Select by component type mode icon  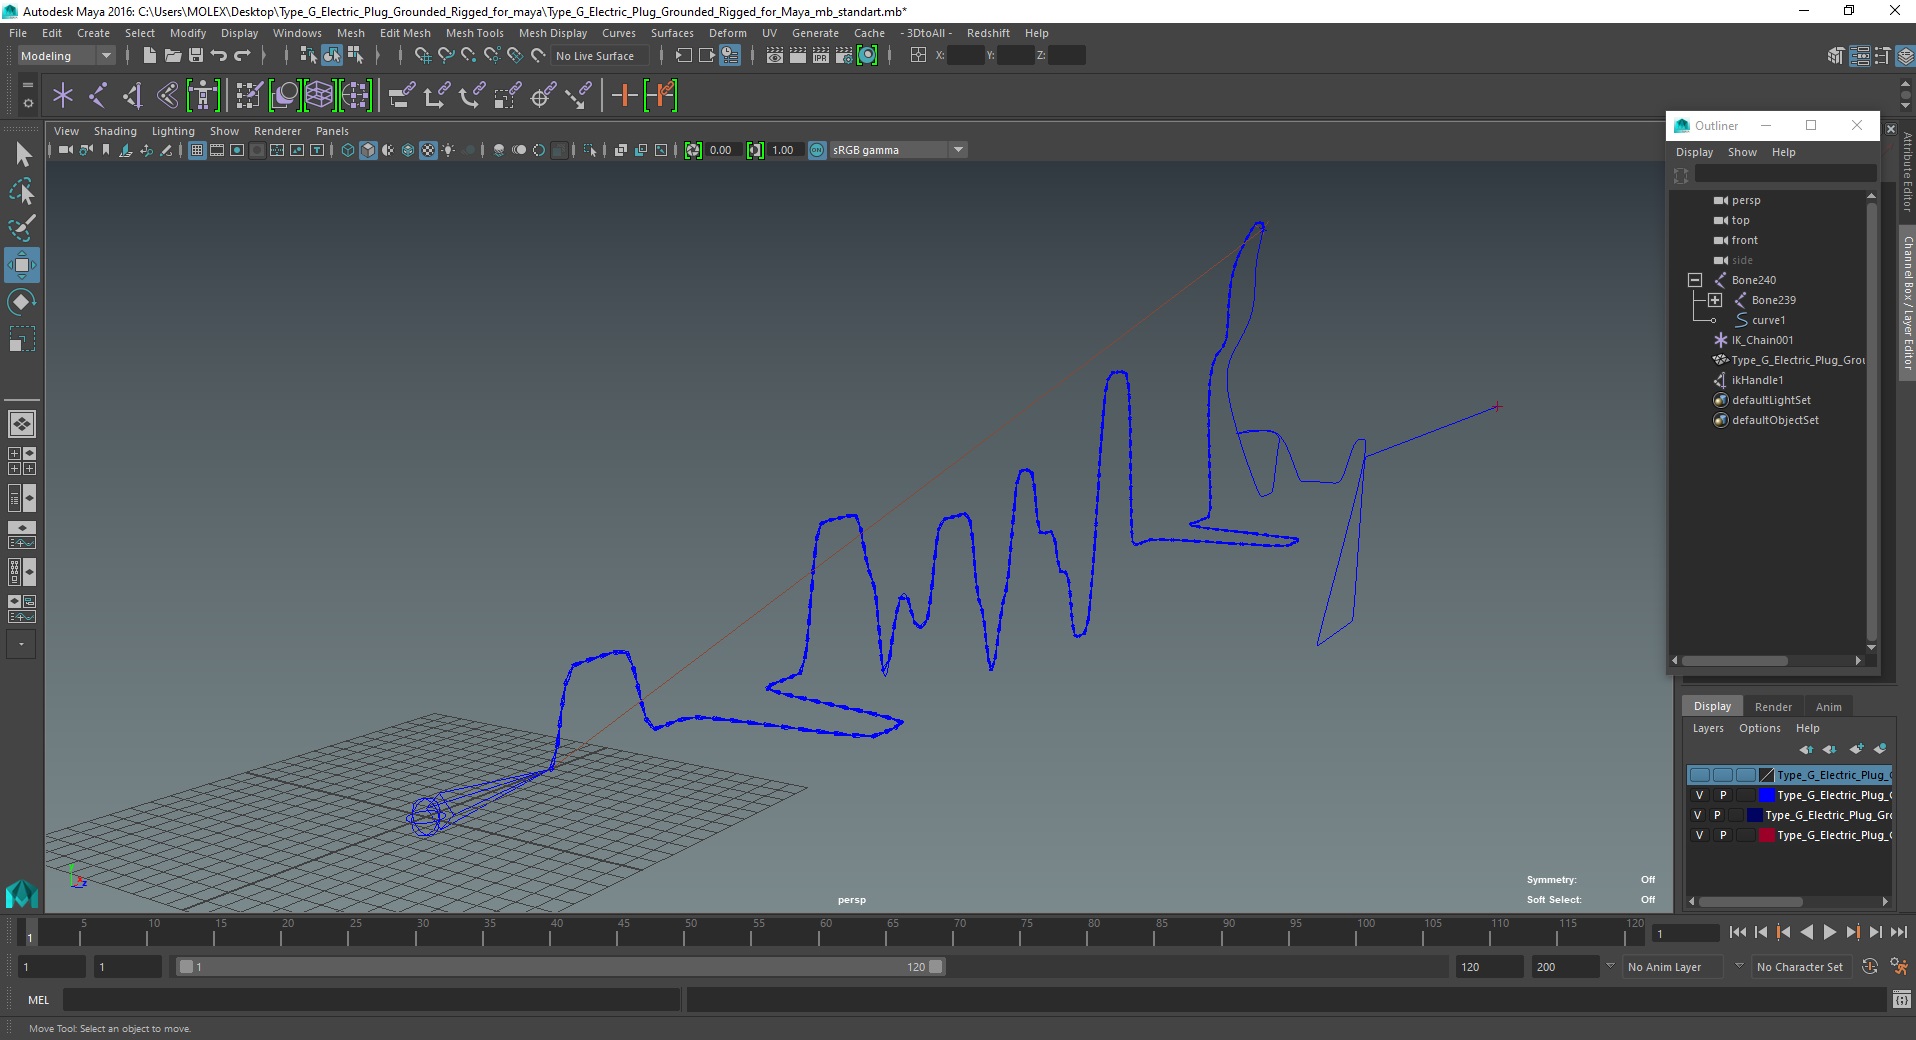(x=355, y=55)
